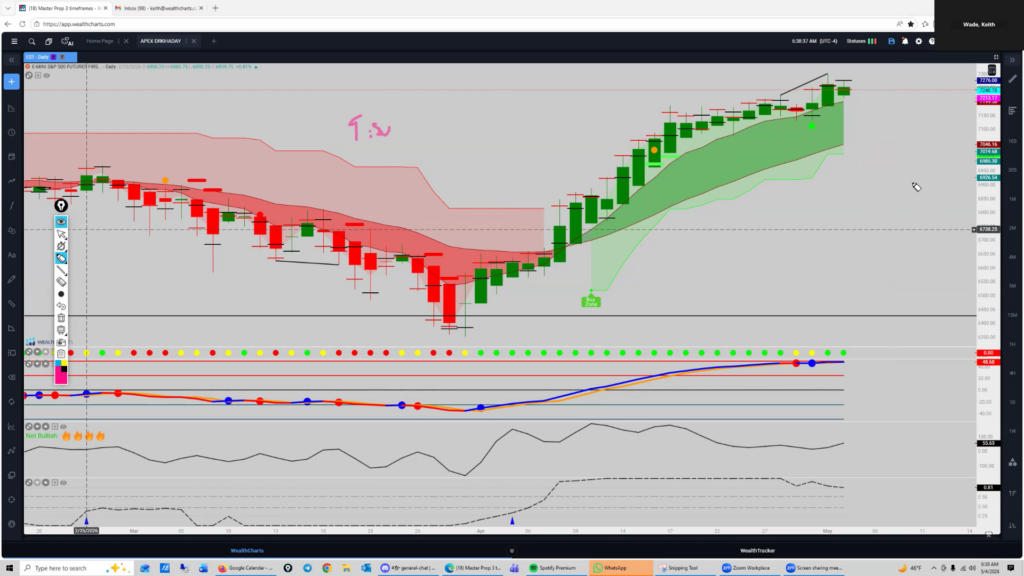Screen dimensions: 1024x576
Task: Select the APEX DRKHADAY workspace tab
Action: 161,41
